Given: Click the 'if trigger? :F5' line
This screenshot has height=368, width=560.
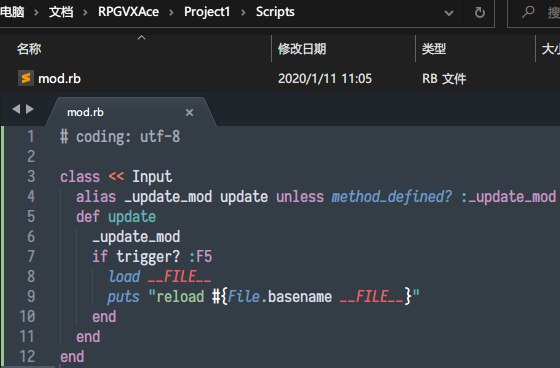Looking at the screenshot, I should (x=152, y=257).
